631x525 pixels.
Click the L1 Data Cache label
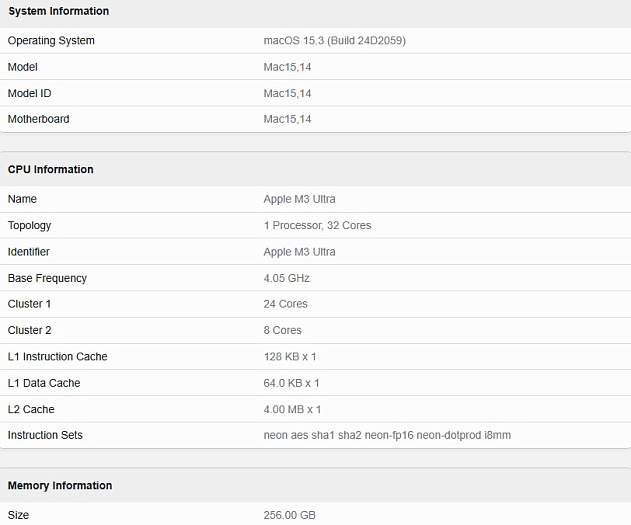[44, 383]
